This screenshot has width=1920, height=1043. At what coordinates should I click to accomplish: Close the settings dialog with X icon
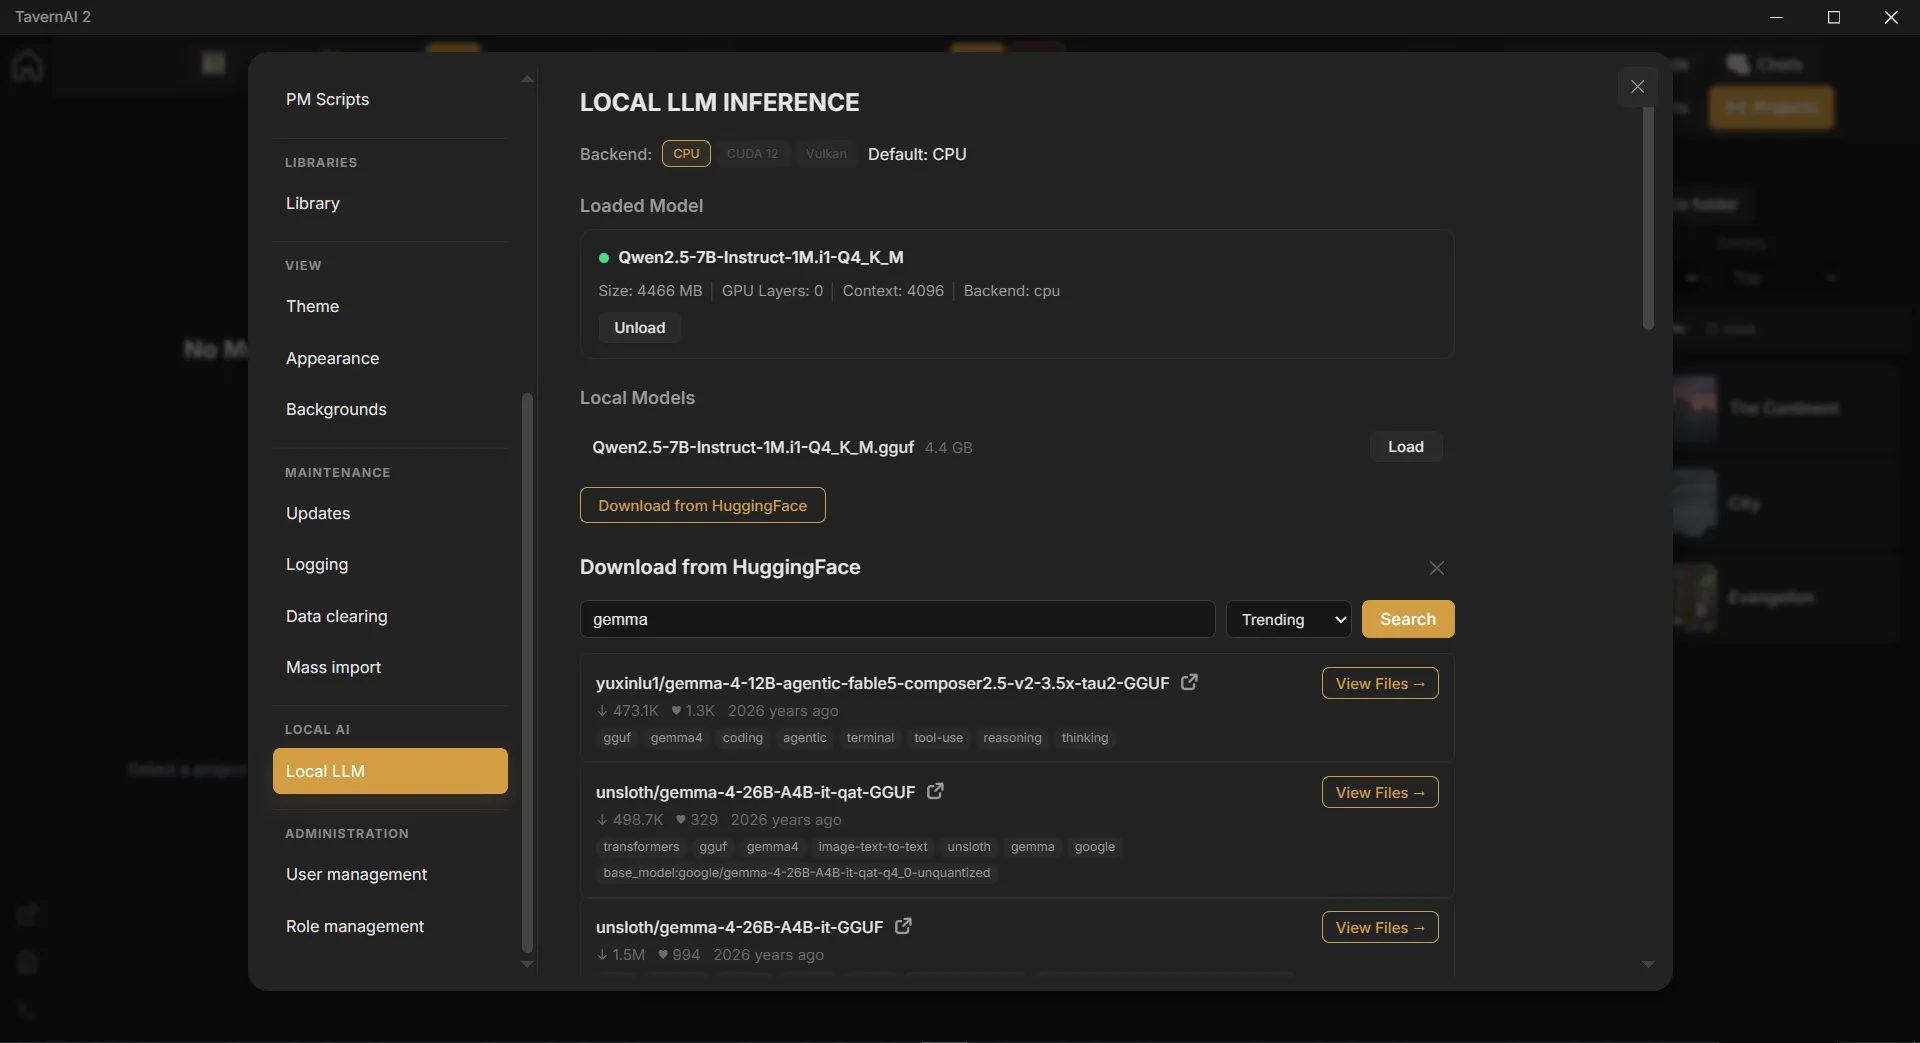tap(1637, 87)
